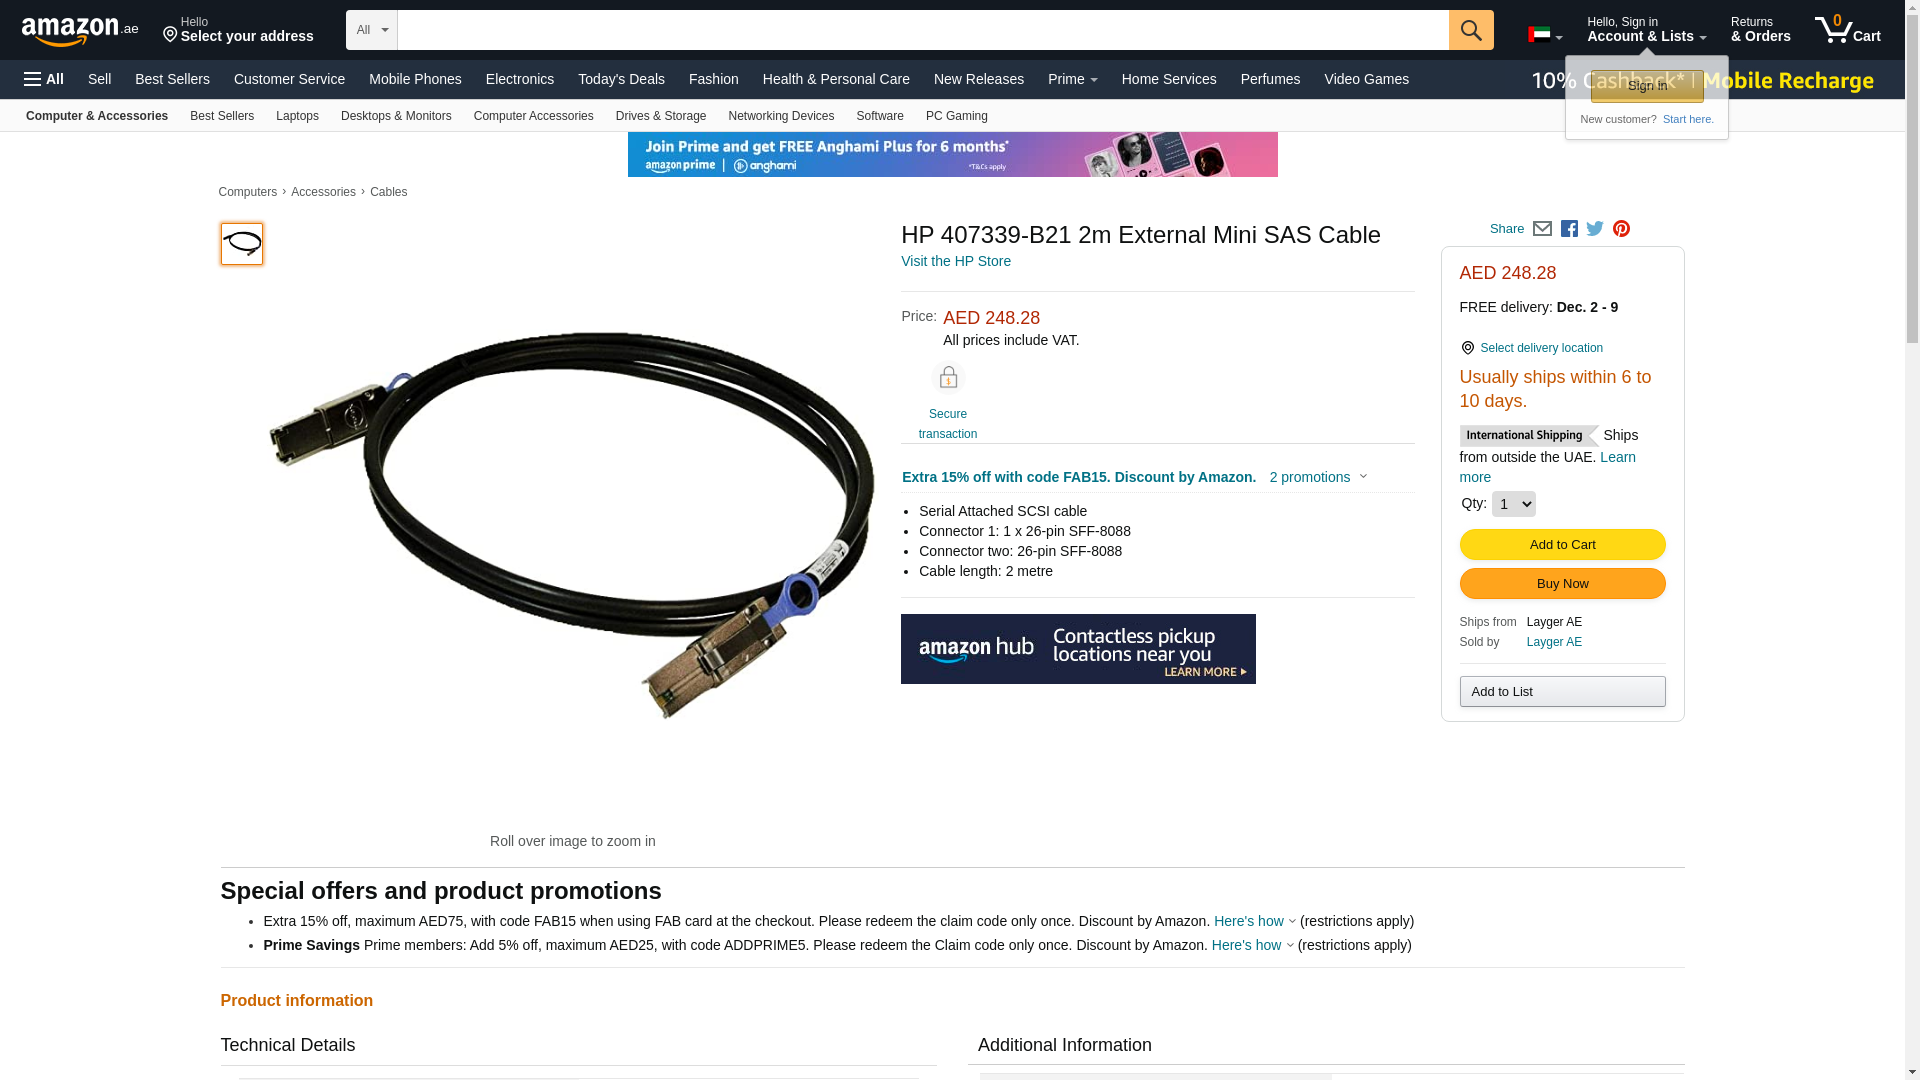Open the UAE flag language selector

pyautogui.click(x=1545, y=35)
